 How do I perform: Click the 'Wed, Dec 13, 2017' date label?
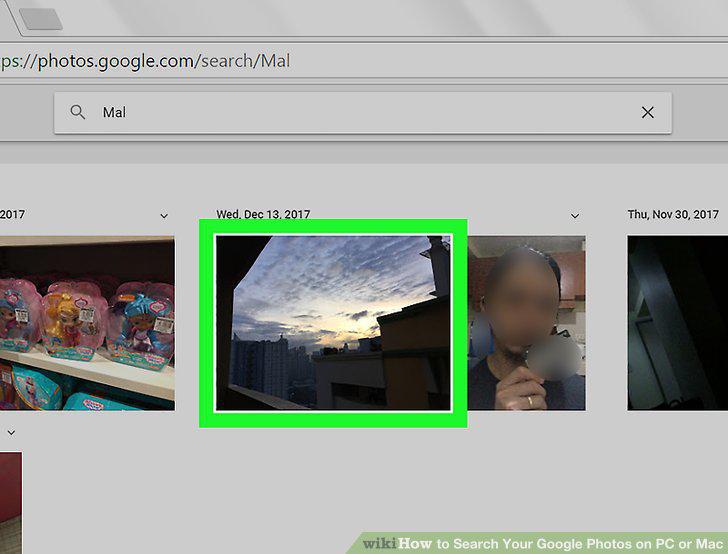click(x=263, y=214)
